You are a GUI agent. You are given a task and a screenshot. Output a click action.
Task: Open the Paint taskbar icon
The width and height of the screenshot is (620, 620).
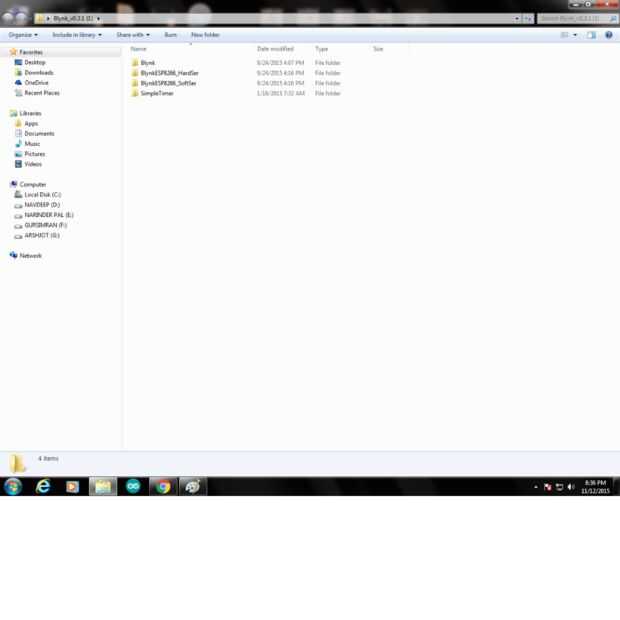pyautogui.click(x=193, y=486)
